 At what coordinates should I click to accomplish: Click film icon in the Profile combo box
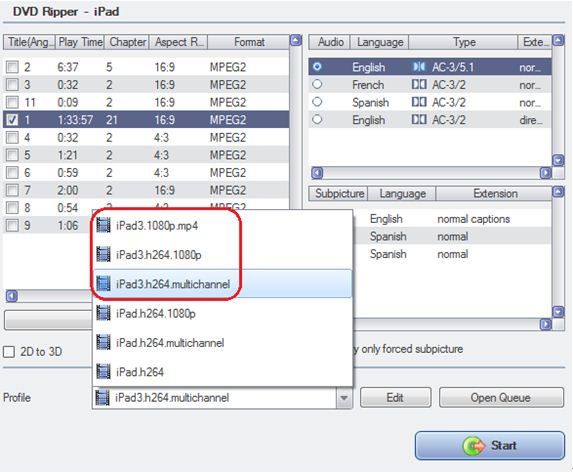102,398
